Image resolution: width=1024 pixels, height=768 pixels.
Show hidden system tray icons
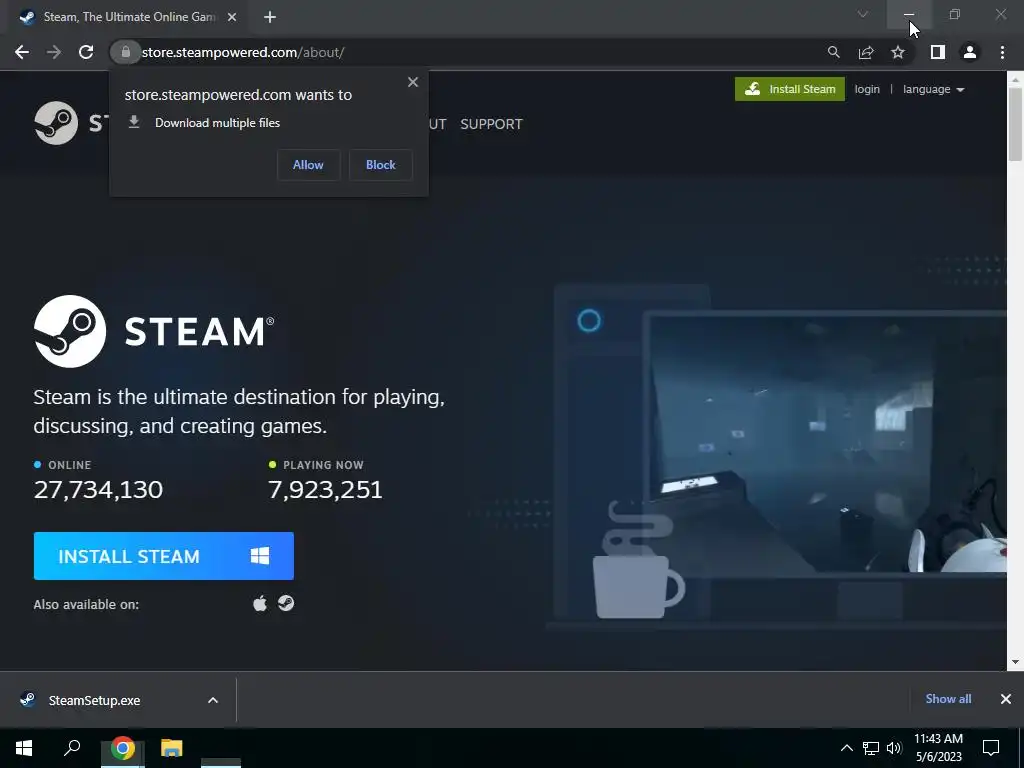(x=846, y=748)
